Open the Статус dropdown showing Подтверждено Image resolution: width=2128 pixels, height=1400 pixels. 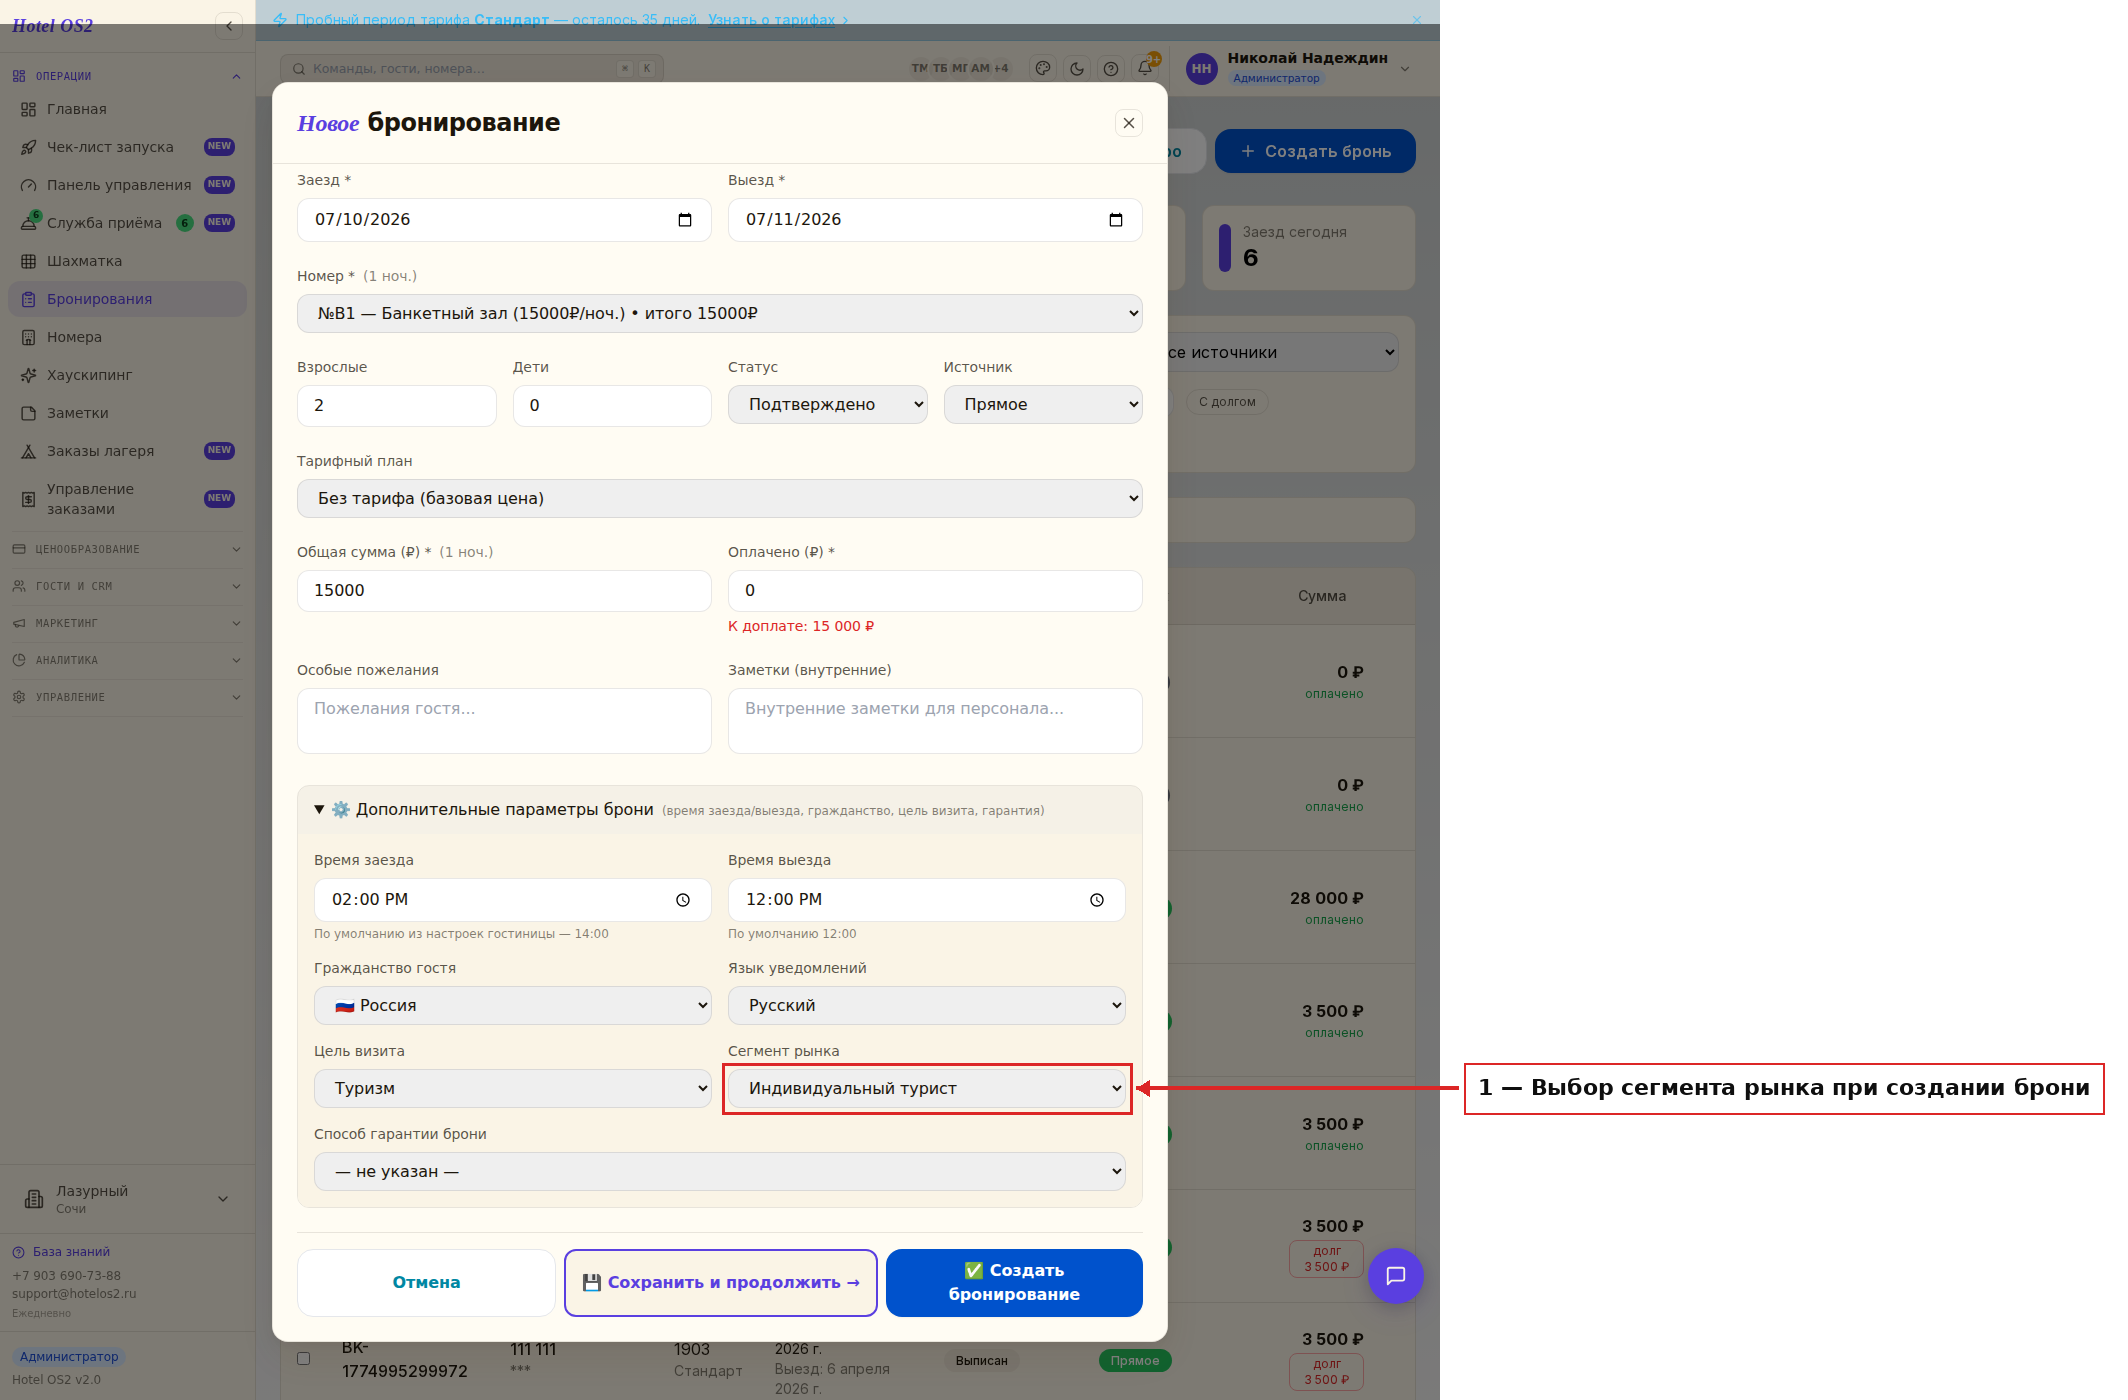click(x=827, y=405)
